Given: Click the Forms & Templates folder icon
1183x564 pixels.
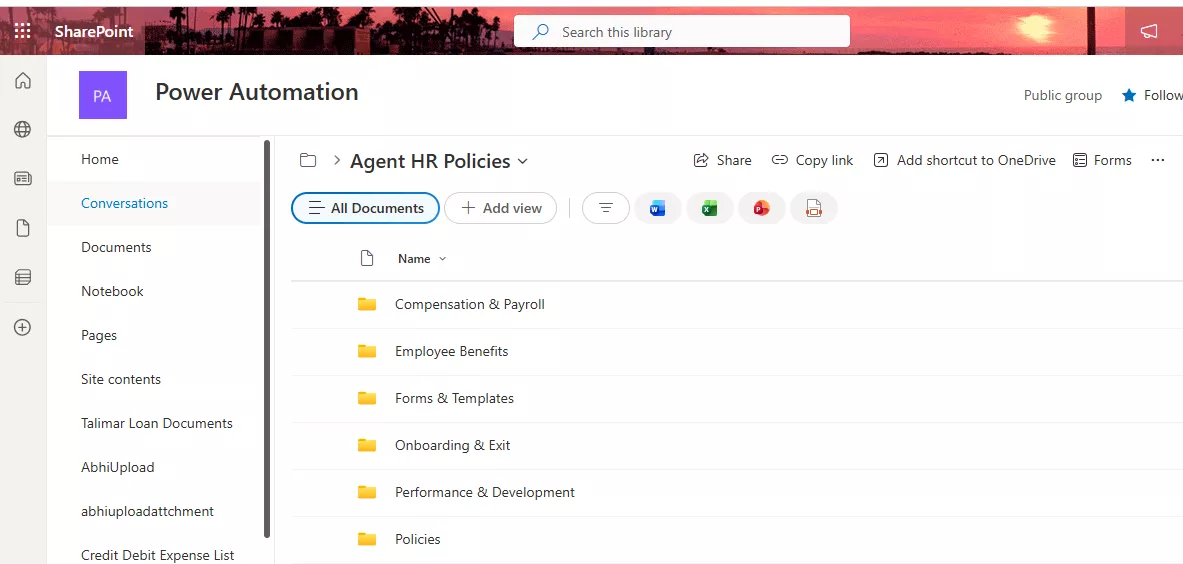Looking at the screenshot, I should click(367, 397).
